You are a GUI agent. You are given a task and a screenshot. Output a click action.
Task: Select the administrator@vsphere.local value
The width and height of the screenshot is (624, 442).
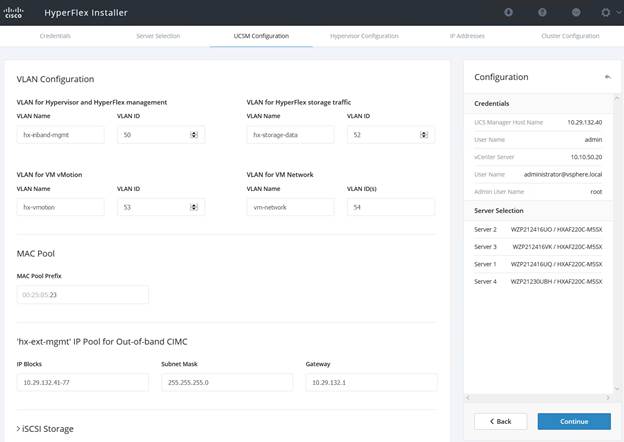click(563, 174)
